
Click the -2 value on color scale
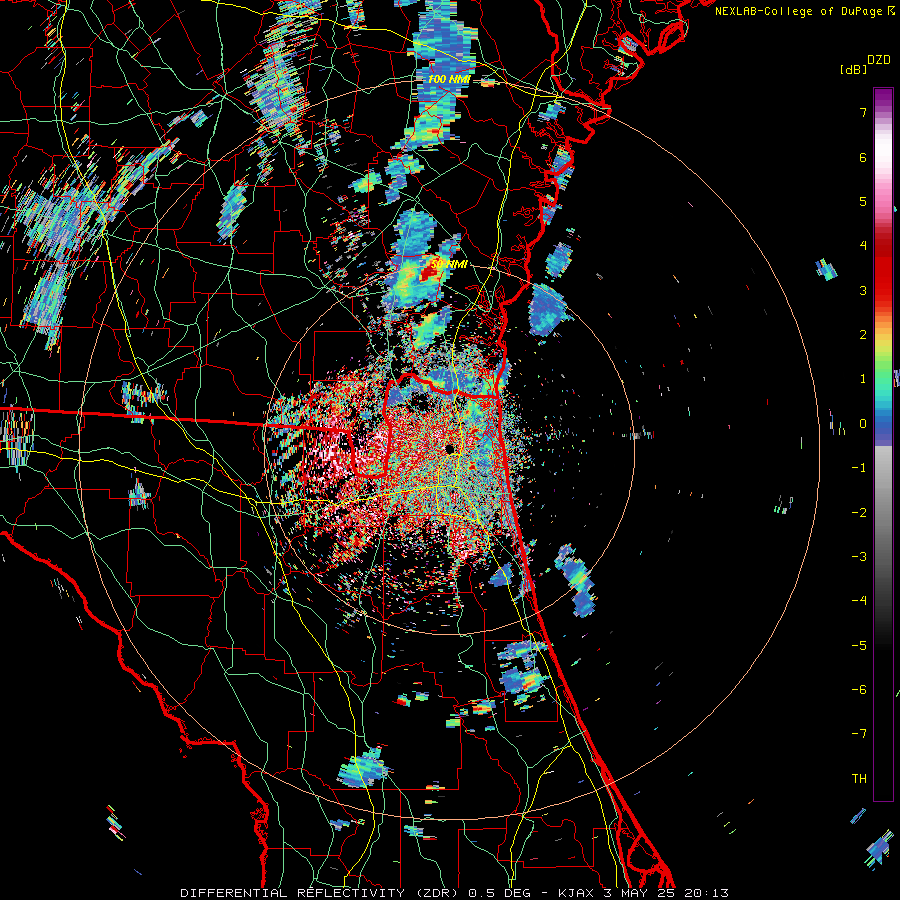click(x=859, y=512)
